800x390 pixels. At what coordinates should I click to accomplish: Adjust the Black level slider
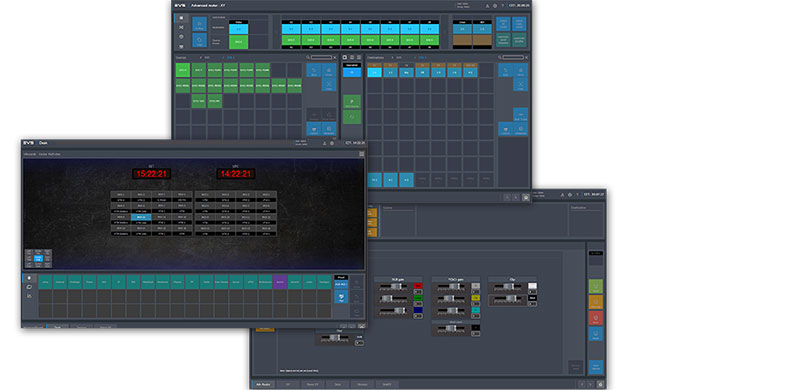pos(451,328)
